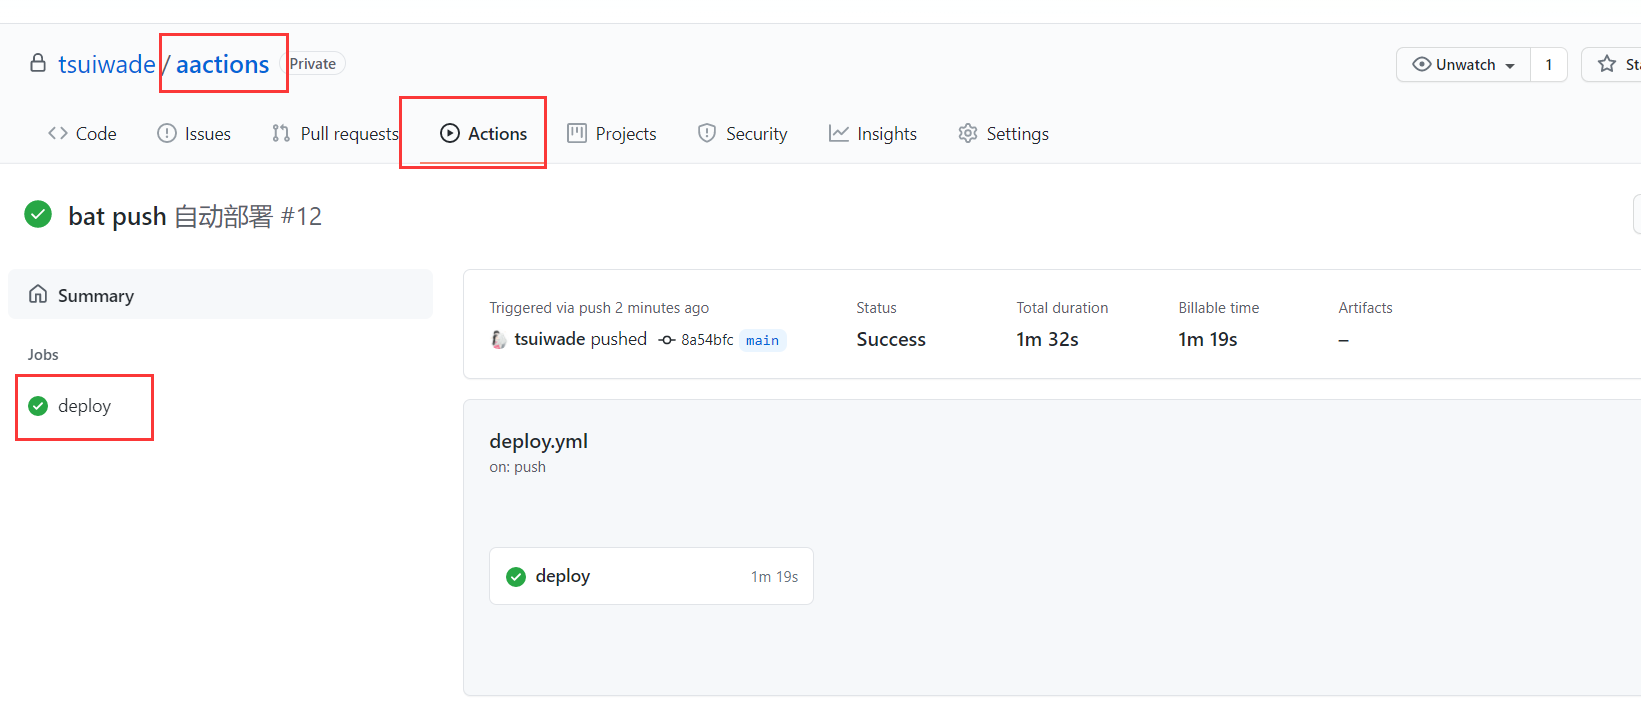Click the 1m 32s total duration
This screenshot has width=1641, height=711.
point(1047,339)
